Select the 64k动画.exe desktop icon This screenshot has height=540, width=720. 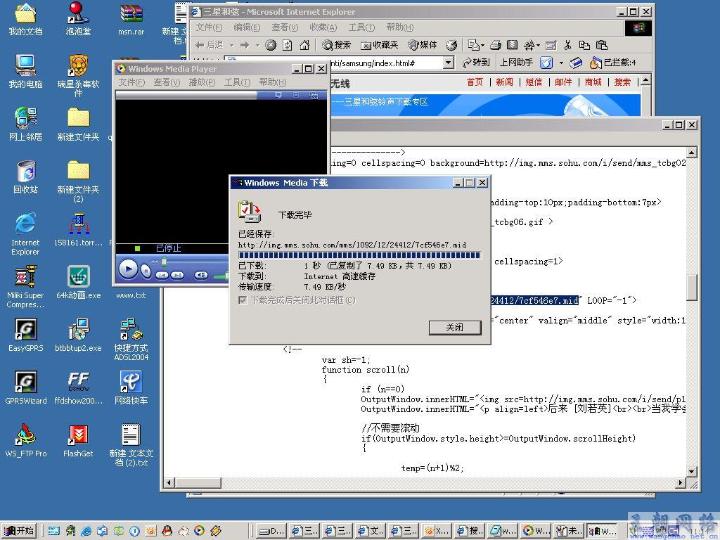(78, 282)
